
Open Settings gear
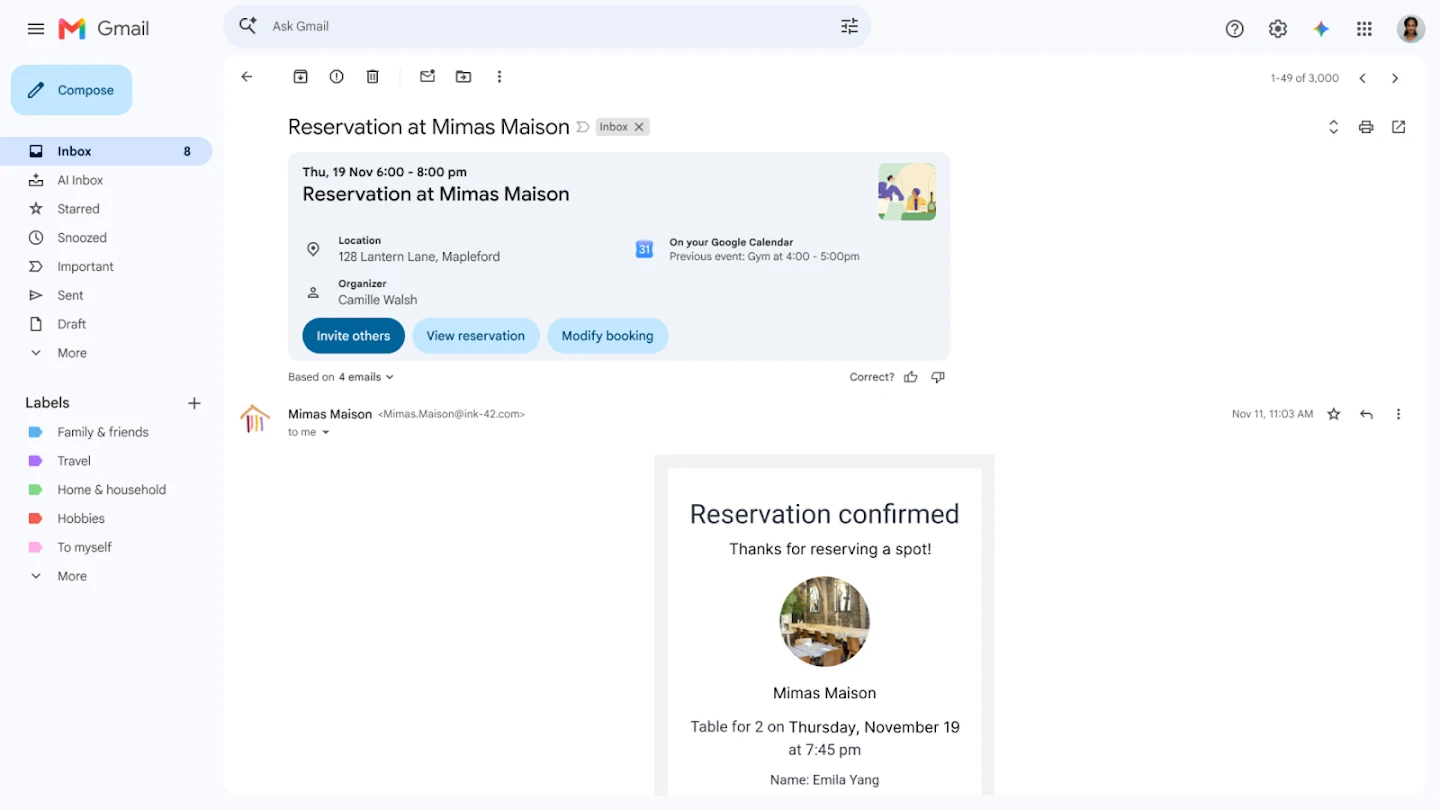coord(1278,29)
